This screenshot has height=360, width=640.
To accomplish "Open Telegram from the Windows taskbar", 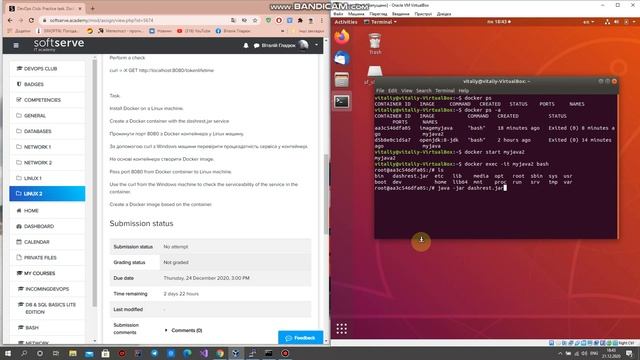I will (154, 353).
